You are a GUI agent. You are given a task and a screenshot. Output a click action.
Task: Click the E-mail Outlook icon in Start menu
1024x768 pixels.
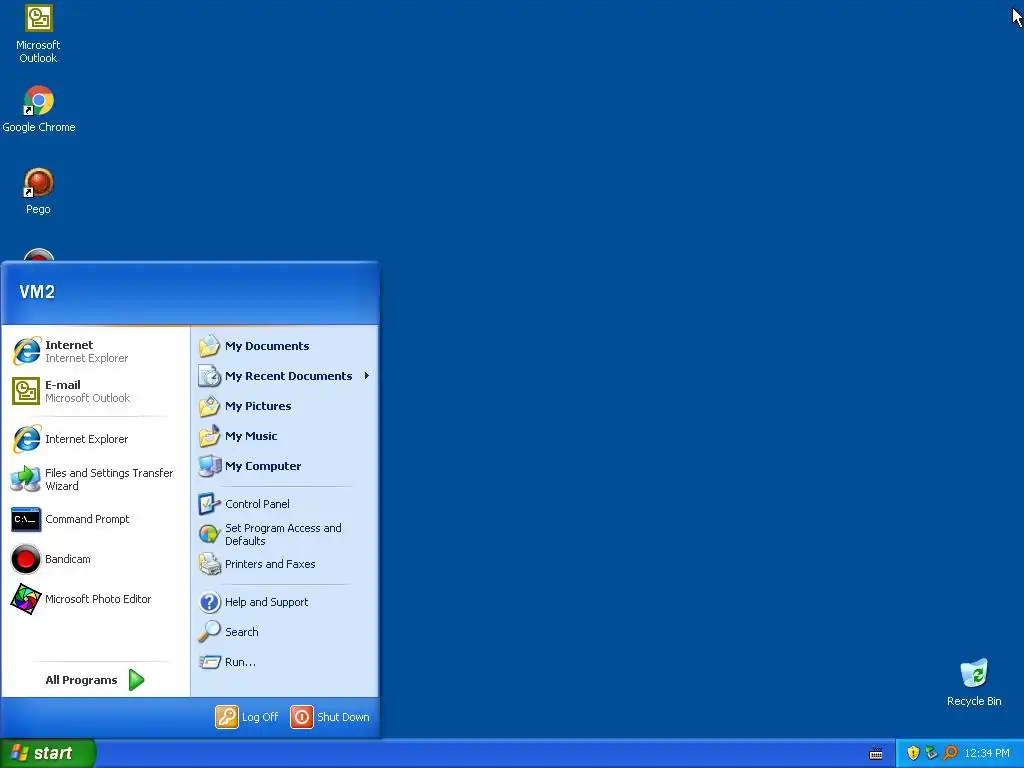point(26,391)
